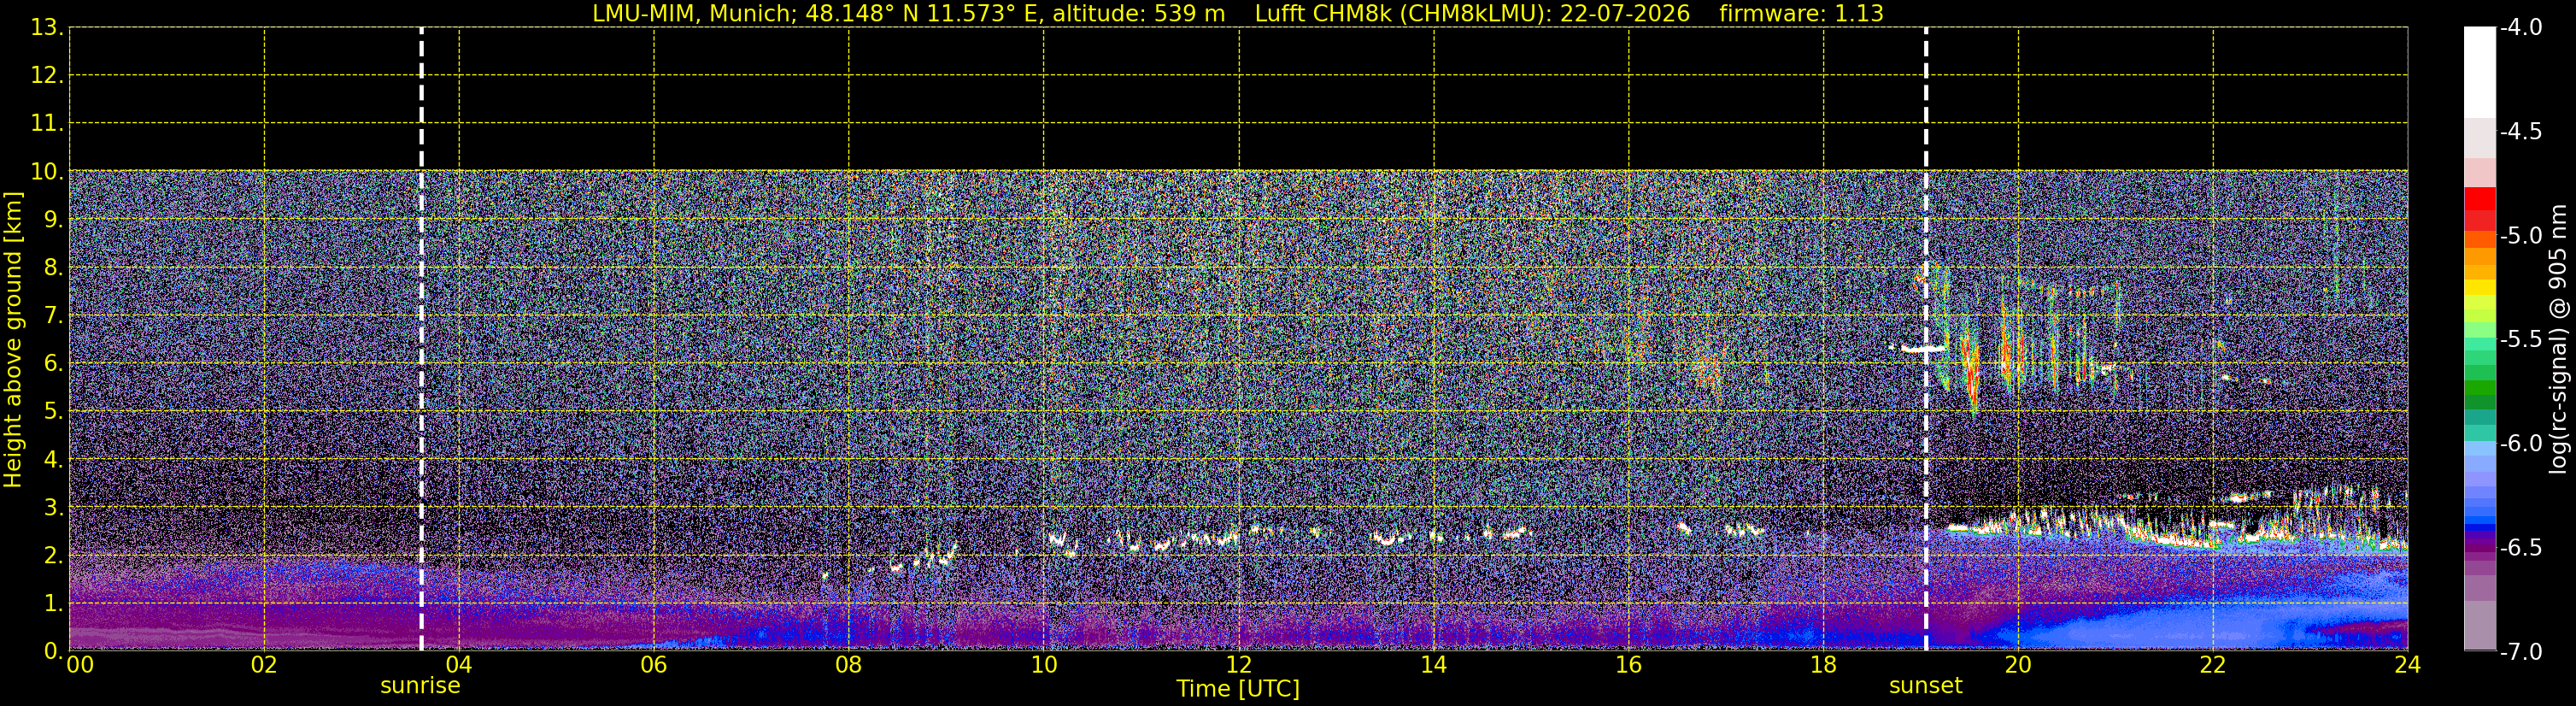This screenshot has width=2576, height=706.
Task: Click the Time [UTC] axis label
Action: (1238, 689)
